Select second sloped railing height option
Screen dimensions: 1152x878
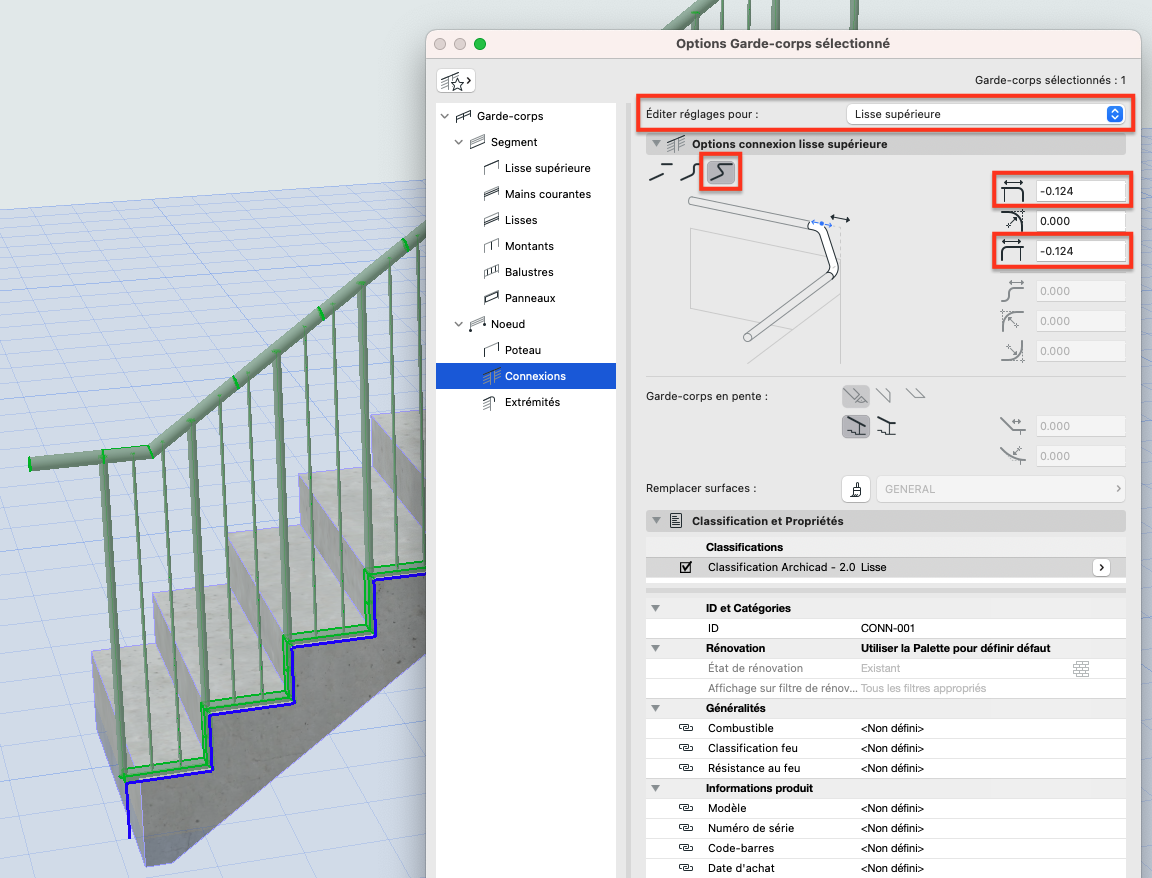pos(887,426)
